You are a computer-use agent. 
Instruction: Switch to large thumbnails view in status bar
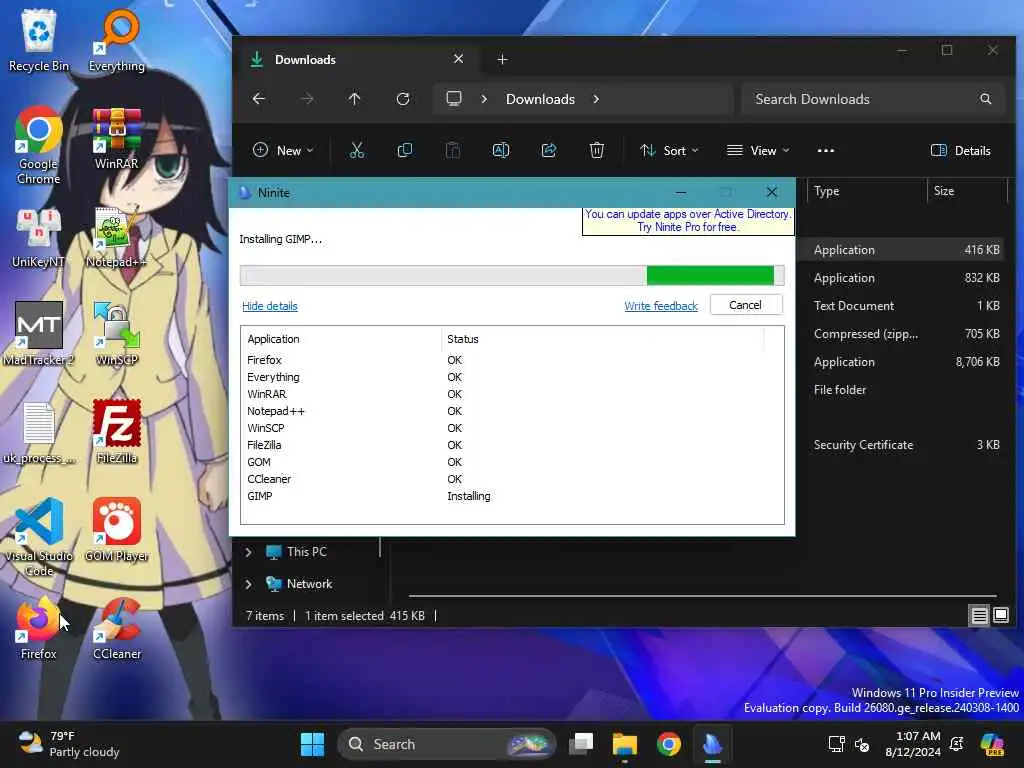point(1000,615)
